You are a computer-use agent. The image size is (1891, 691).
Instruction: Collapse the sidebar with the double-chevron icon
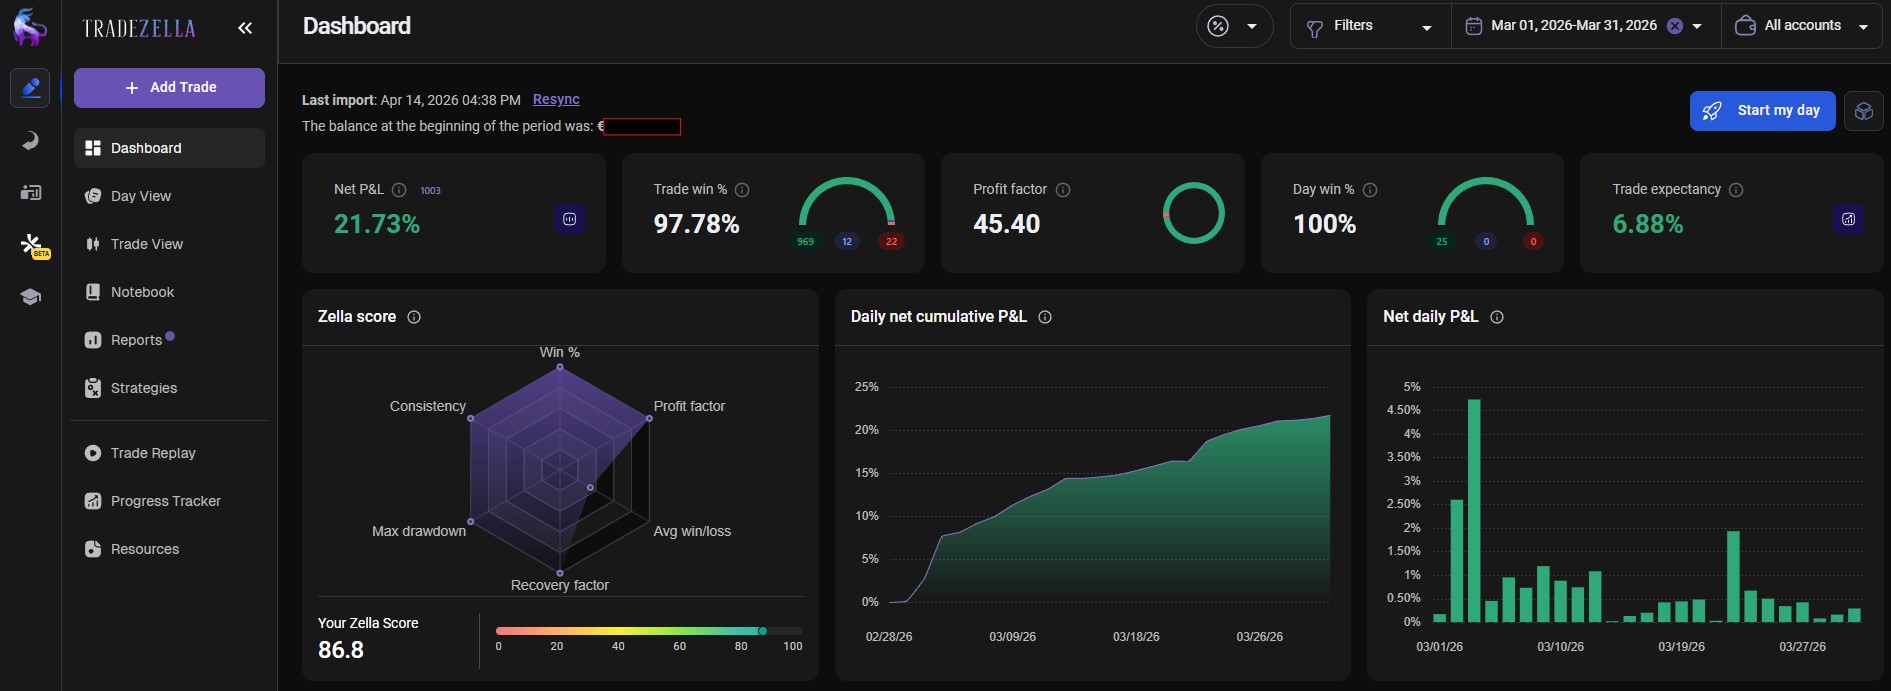245,28
